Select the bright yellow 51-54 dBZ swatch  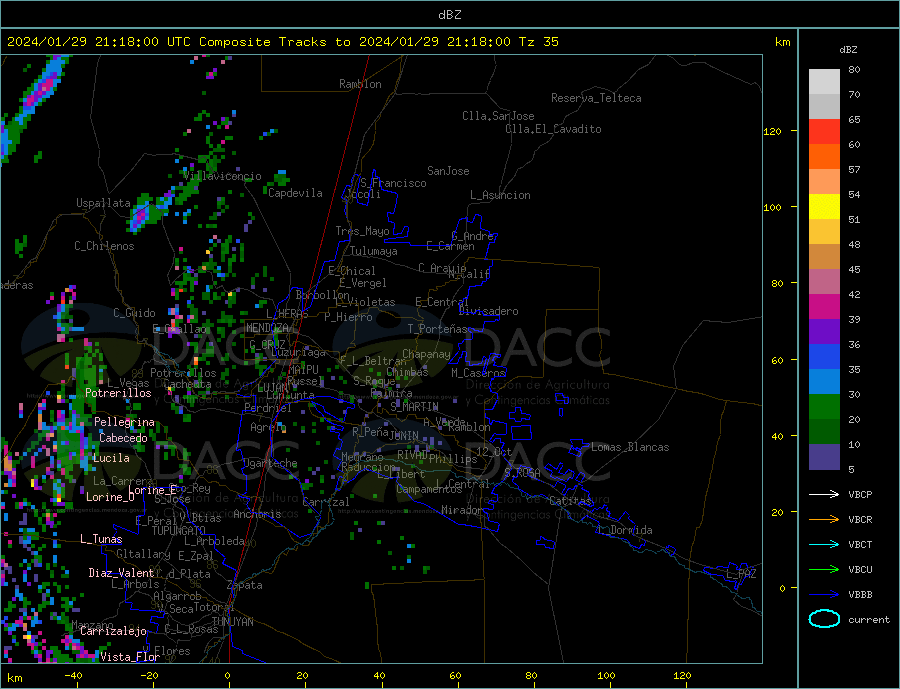point(824,207)
